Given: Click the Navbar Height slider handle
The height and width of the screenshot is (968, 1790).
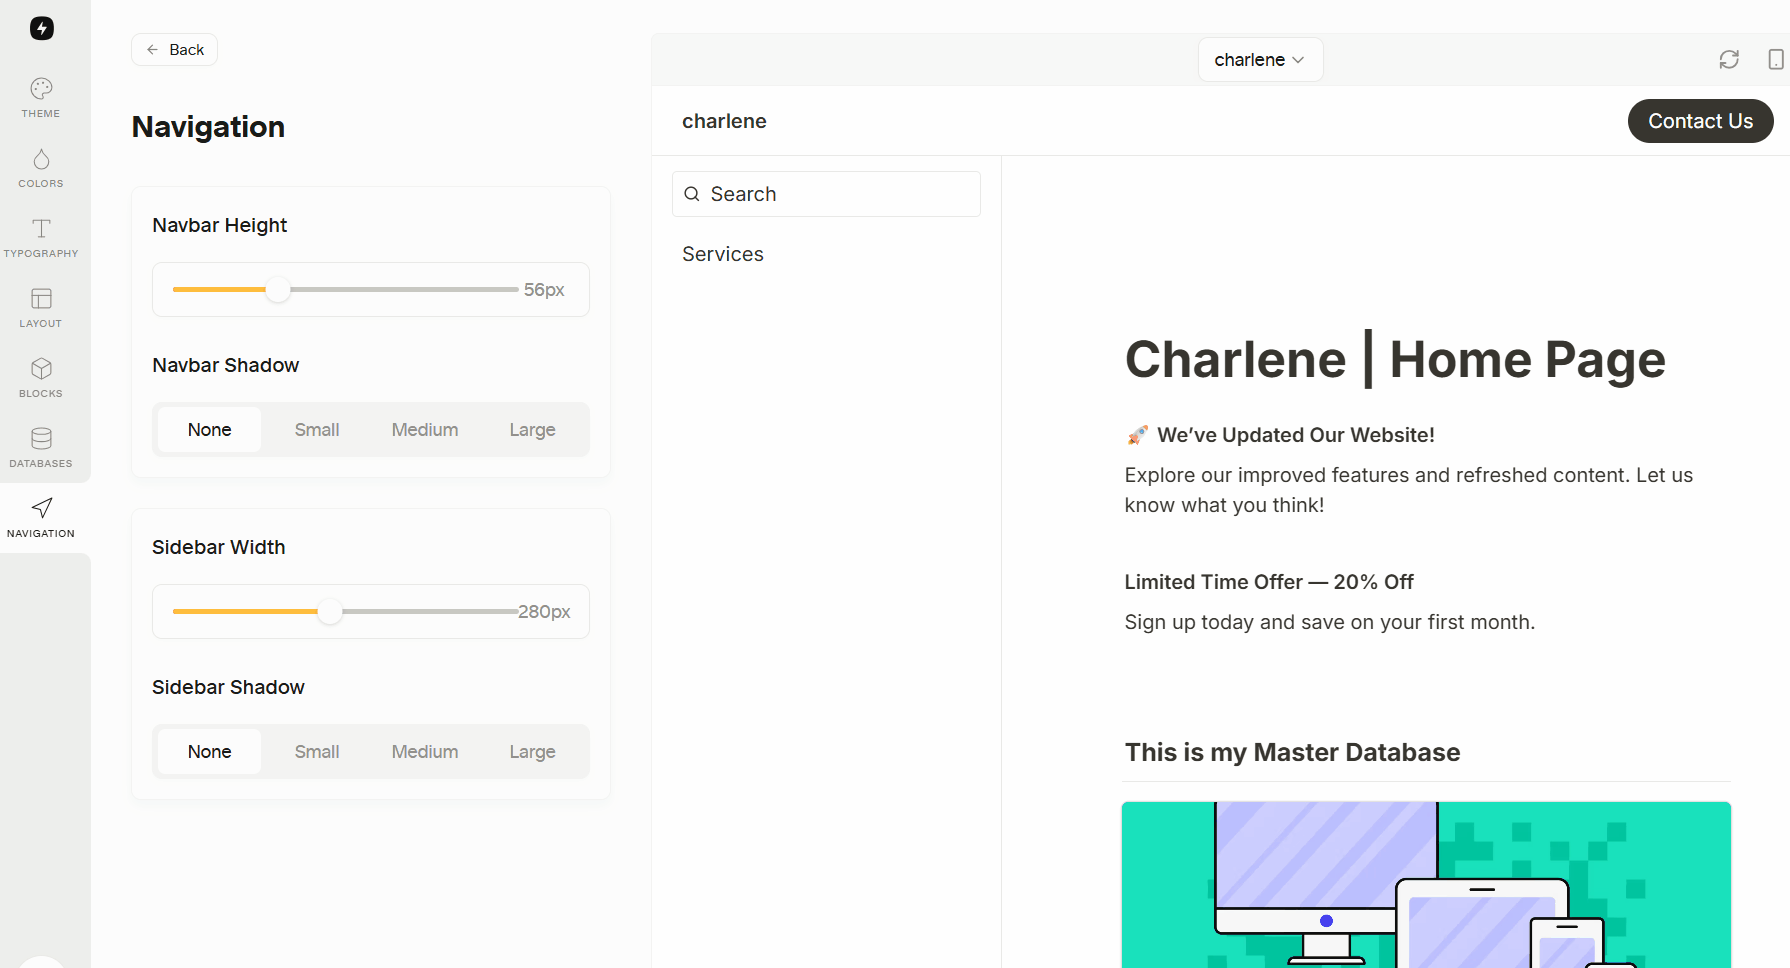Looking at the screenshot, I should (x=278, y=290).
